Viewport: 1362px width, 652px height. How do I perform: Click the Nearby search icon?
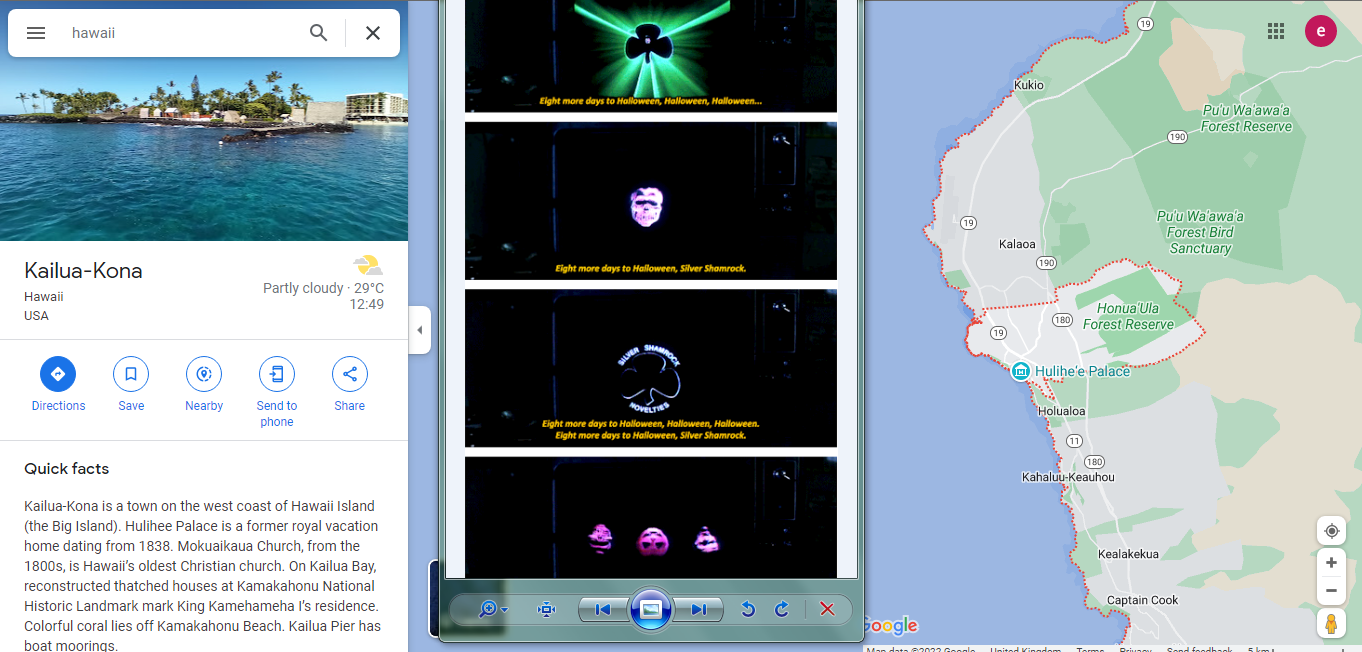204,374
